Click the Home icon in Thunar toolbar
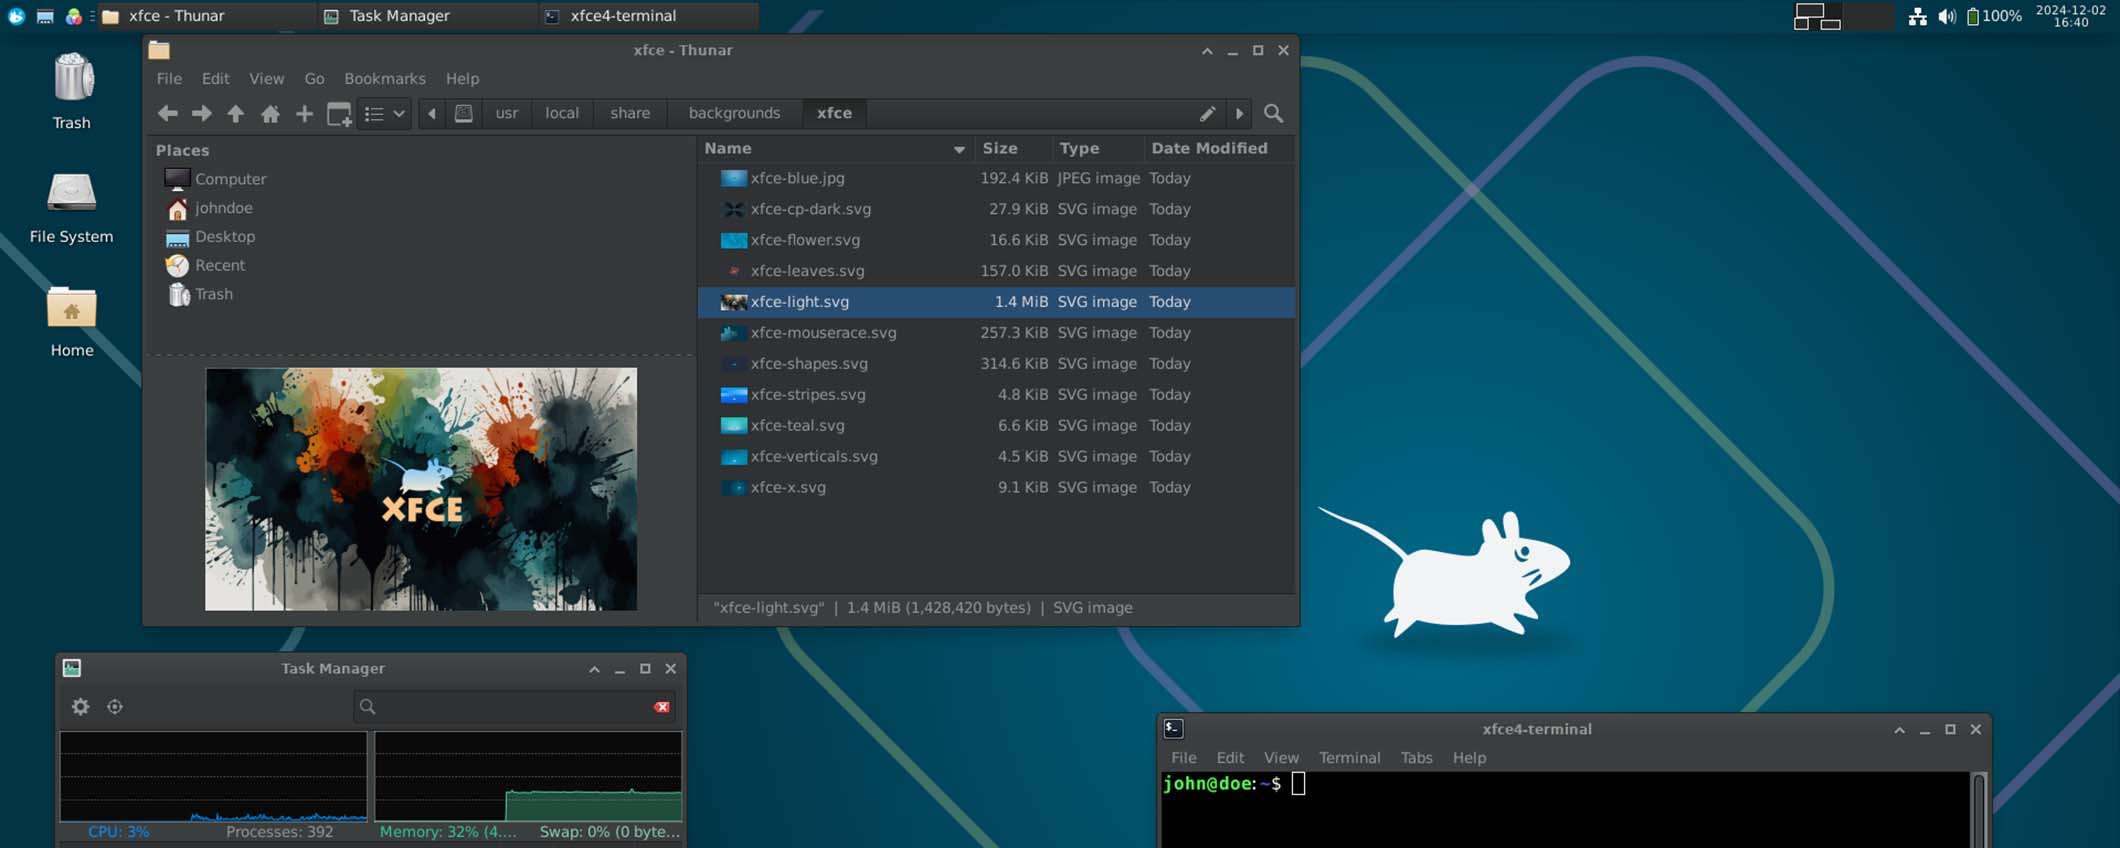 [x=270, y=114]
